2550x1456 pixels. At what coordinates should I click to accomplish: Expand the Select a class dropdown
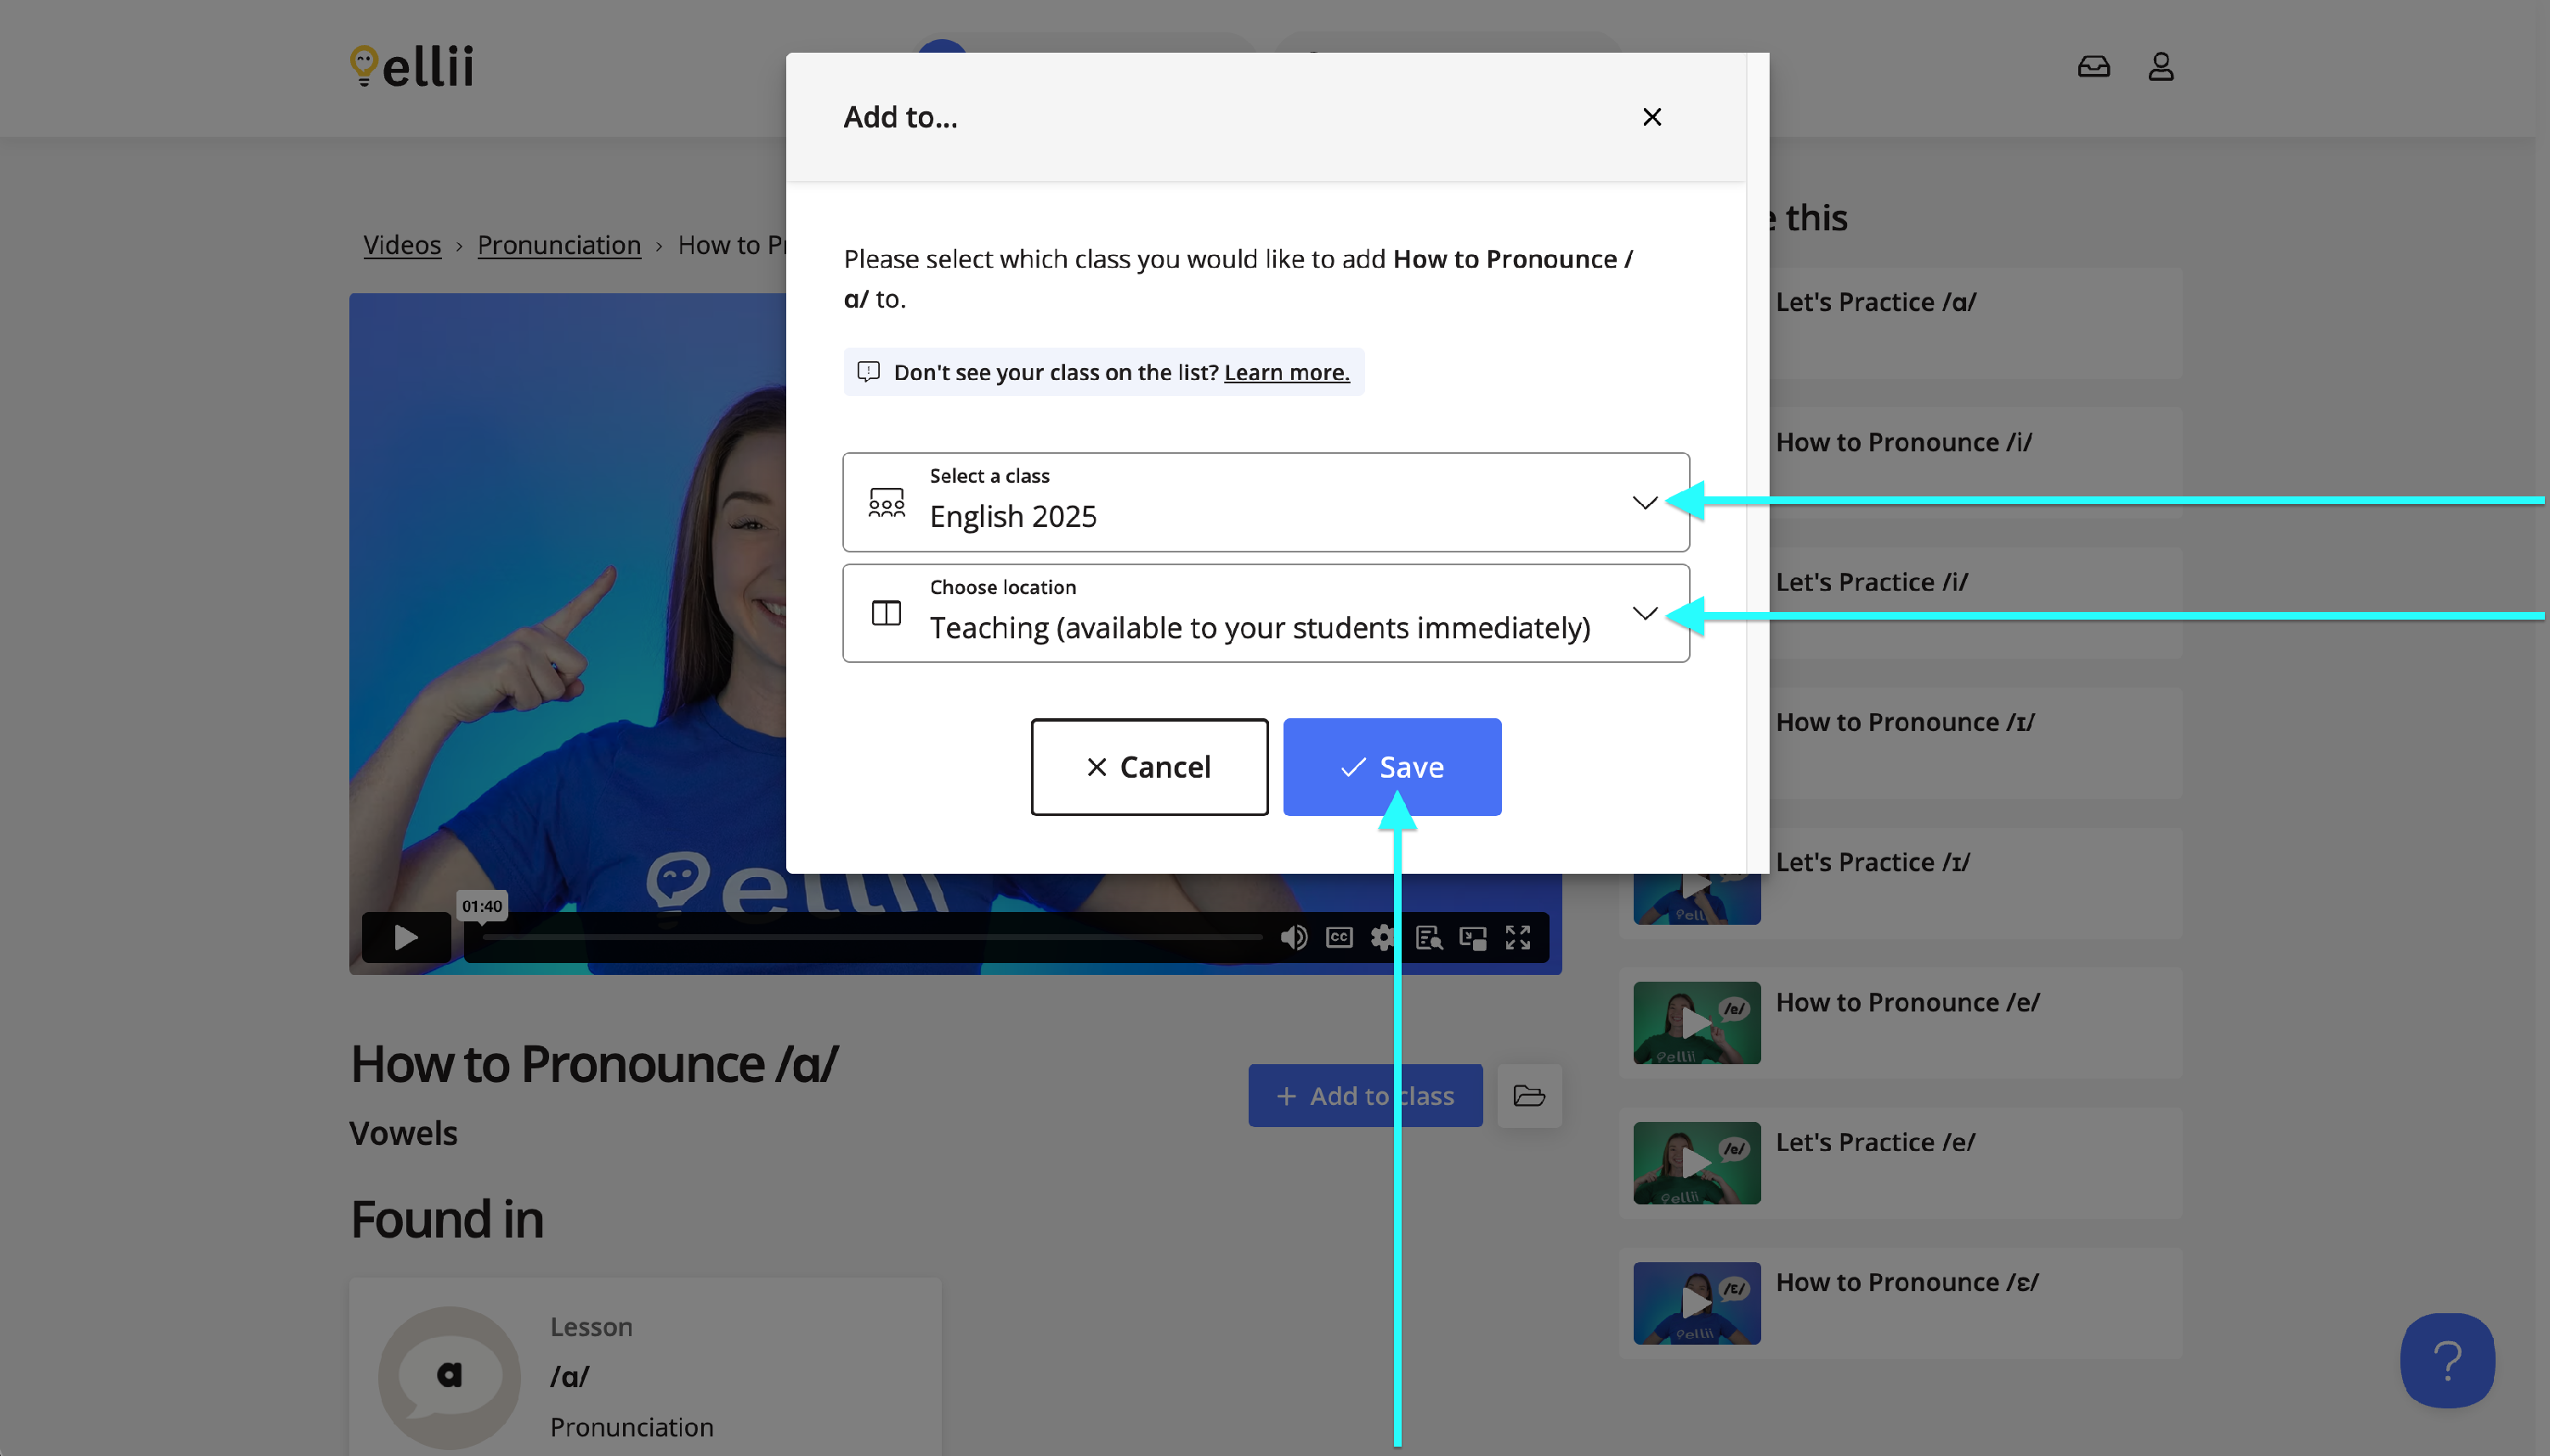pyautogui.click(x=1265, y=502)
